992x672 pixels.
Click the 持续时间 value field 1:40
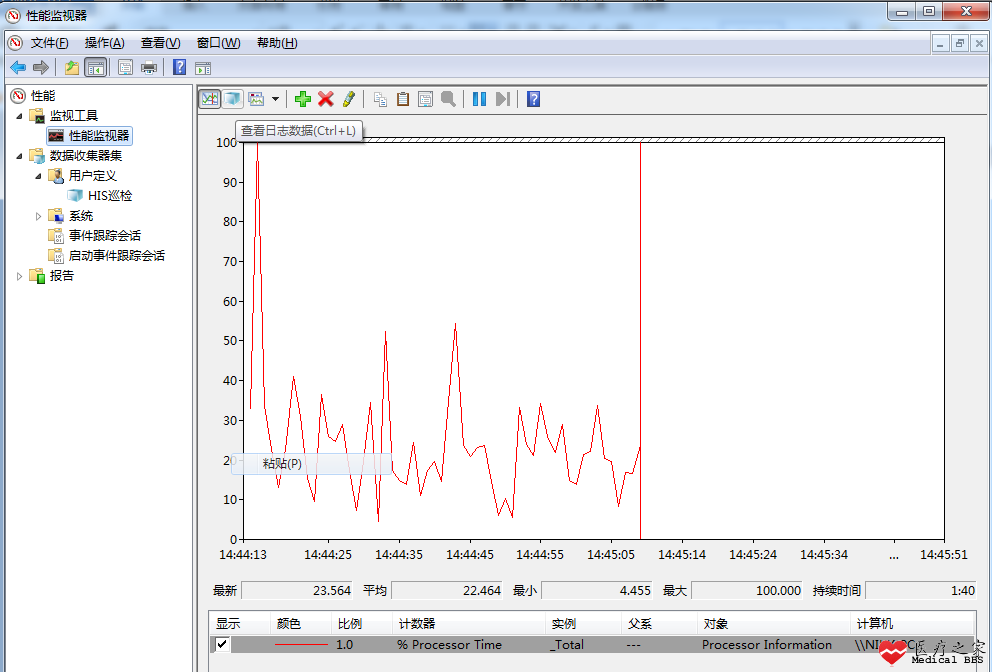(x=921, y=590)
